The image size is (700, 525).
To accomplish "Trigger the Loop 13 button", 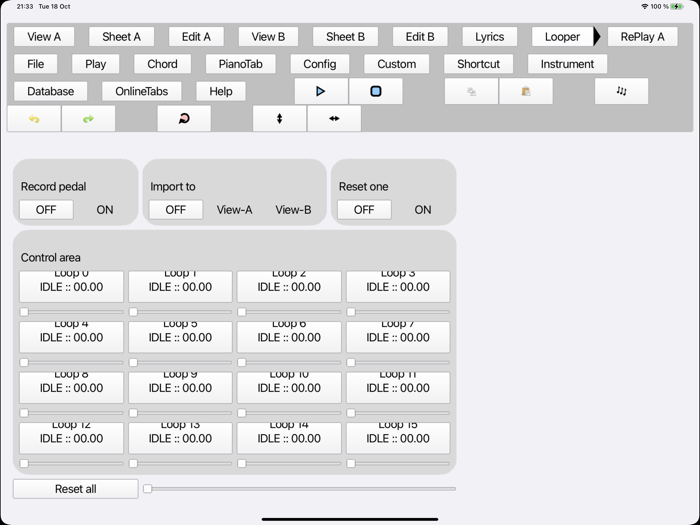I will click(180, 438).
